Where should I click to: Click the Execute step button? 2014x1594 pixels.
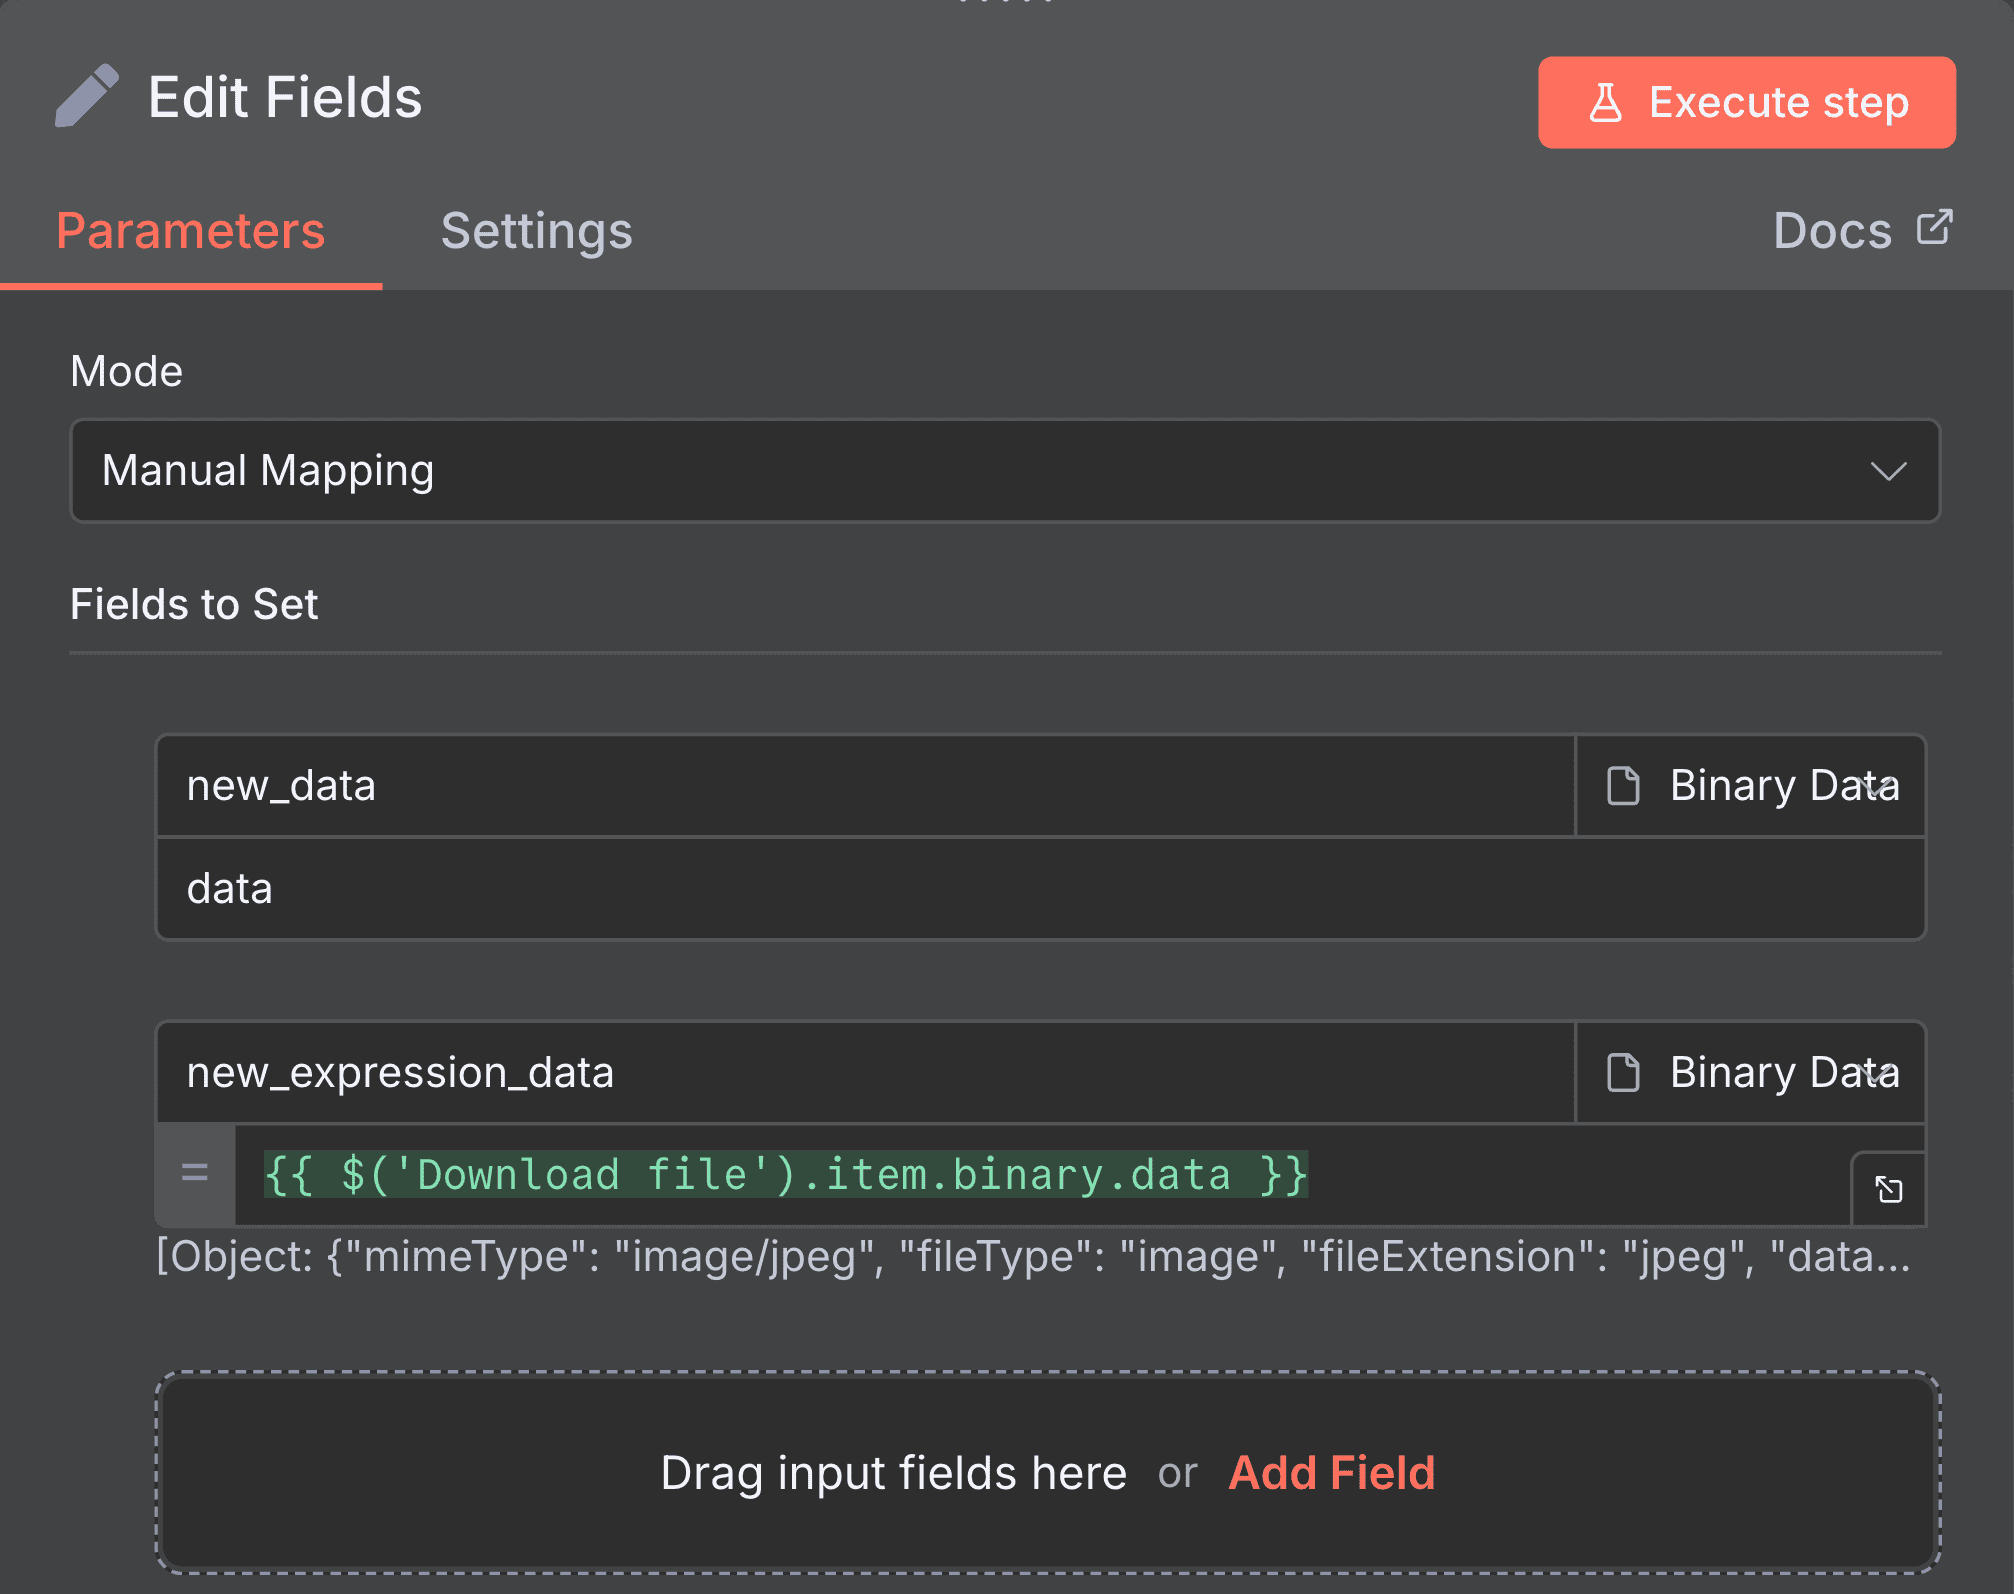pos(1745,102)
